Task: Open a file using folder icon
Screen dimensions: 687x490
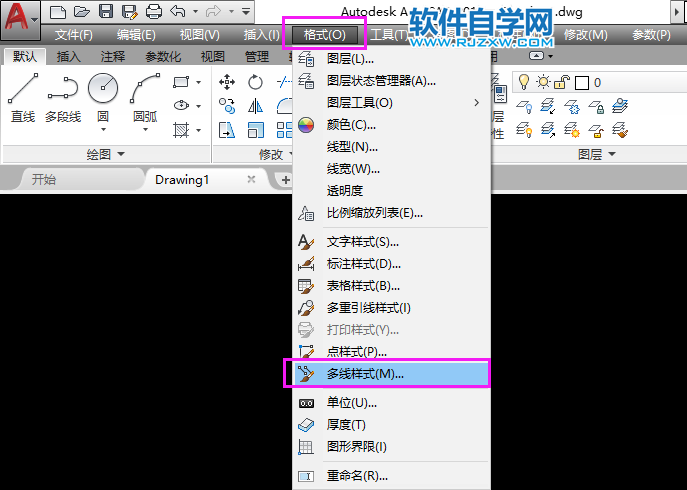Action: (x=81, y=11)
